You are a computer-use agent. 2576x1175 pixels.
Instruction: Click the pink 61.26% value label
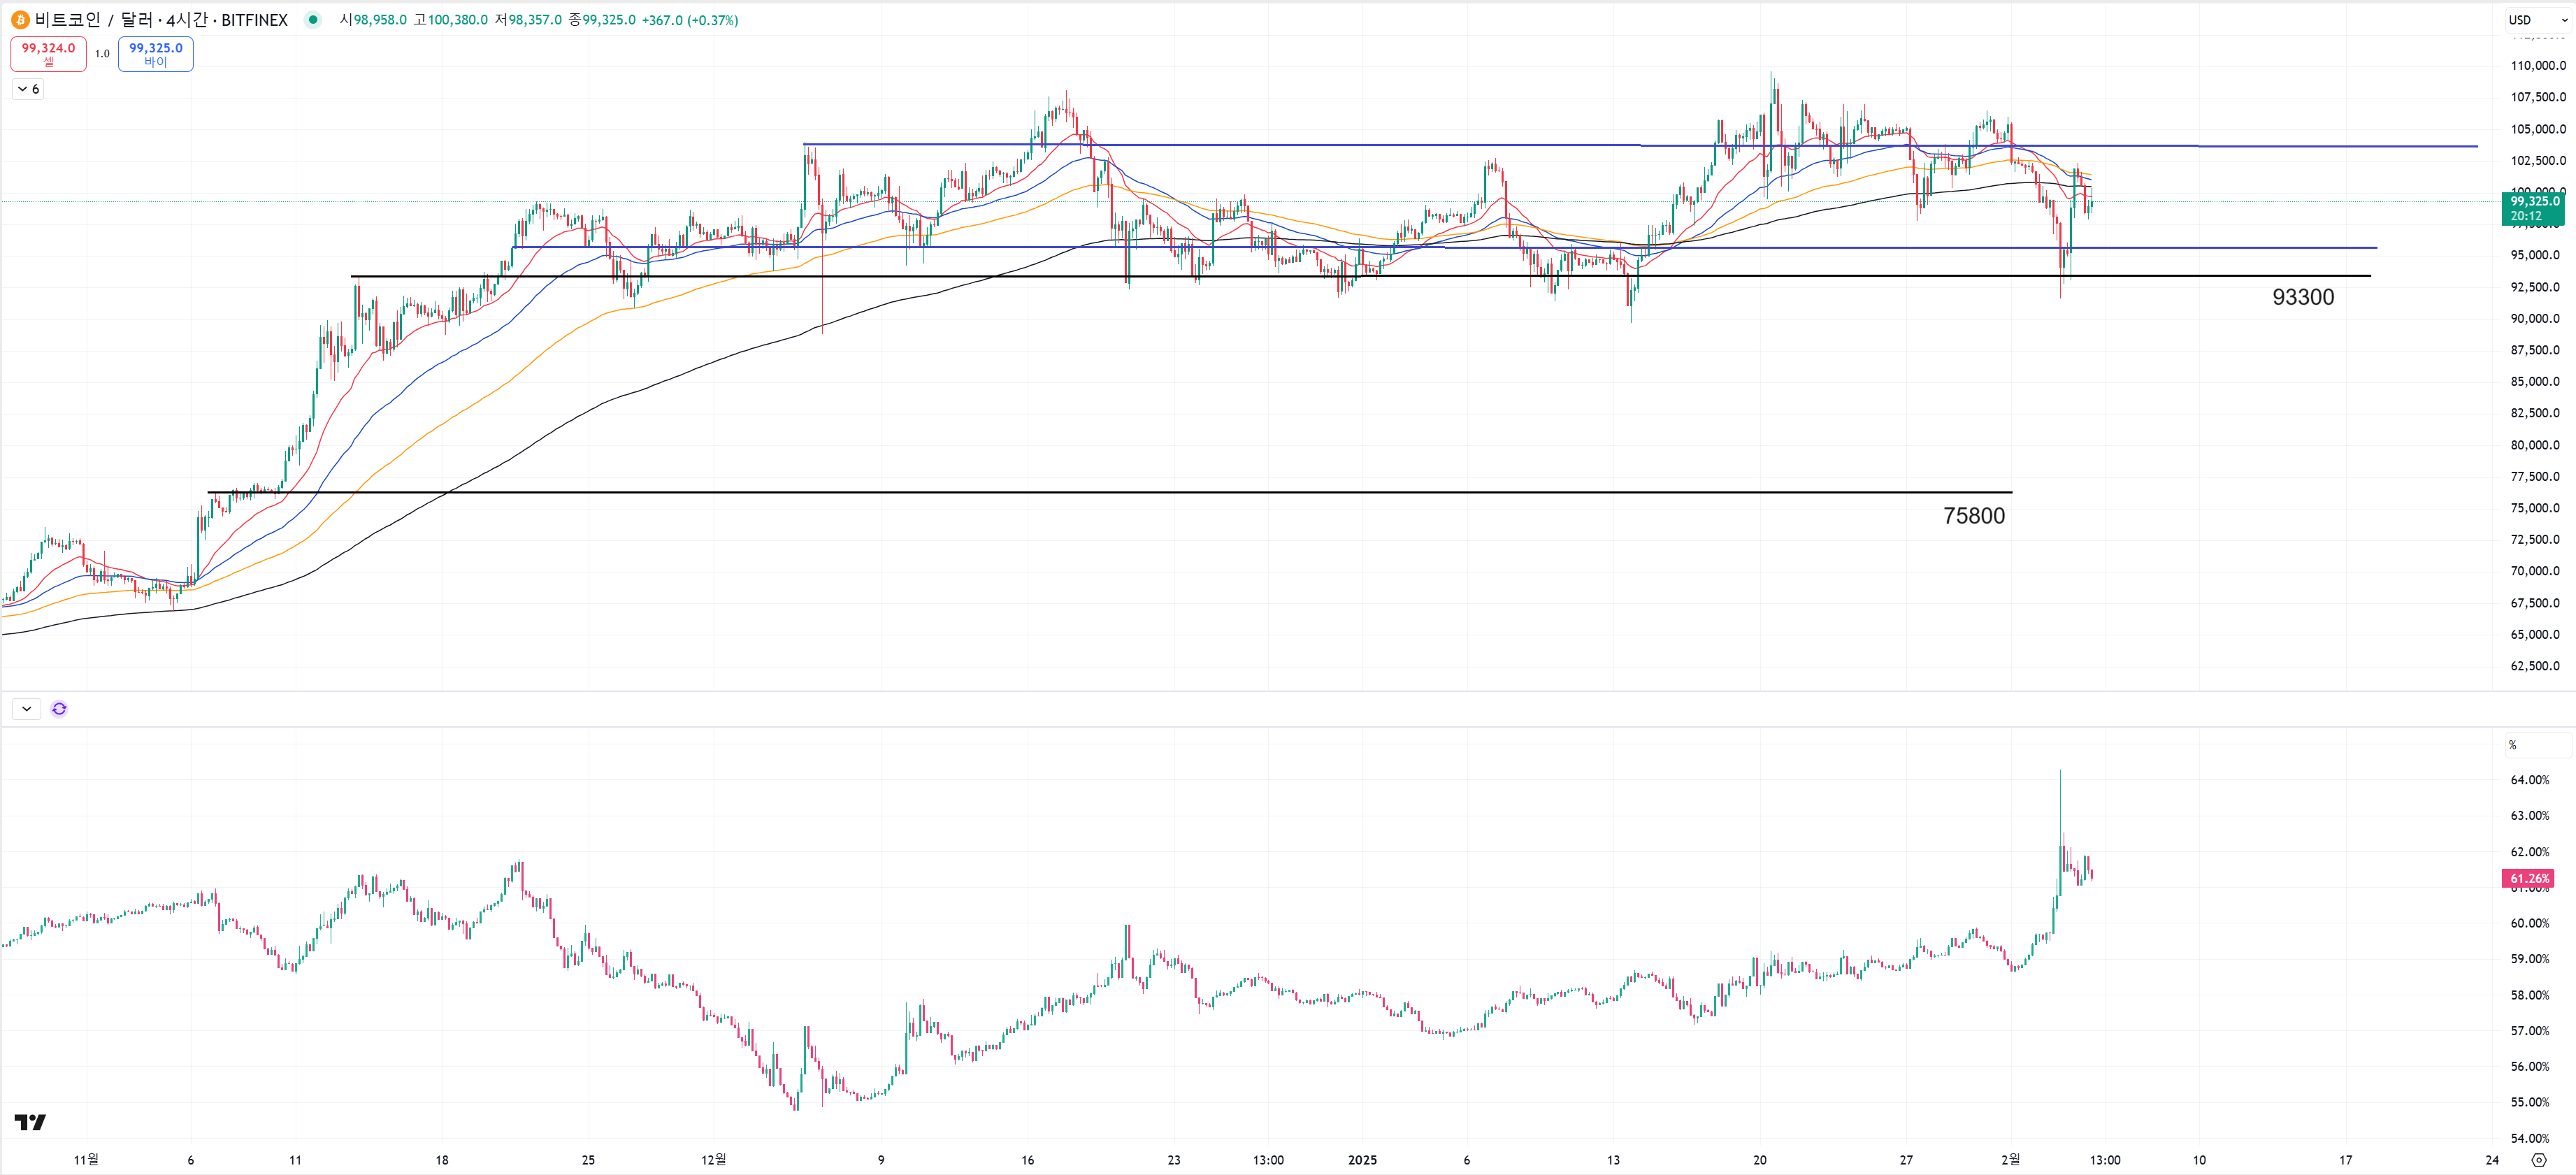[x=2529, y=879]
